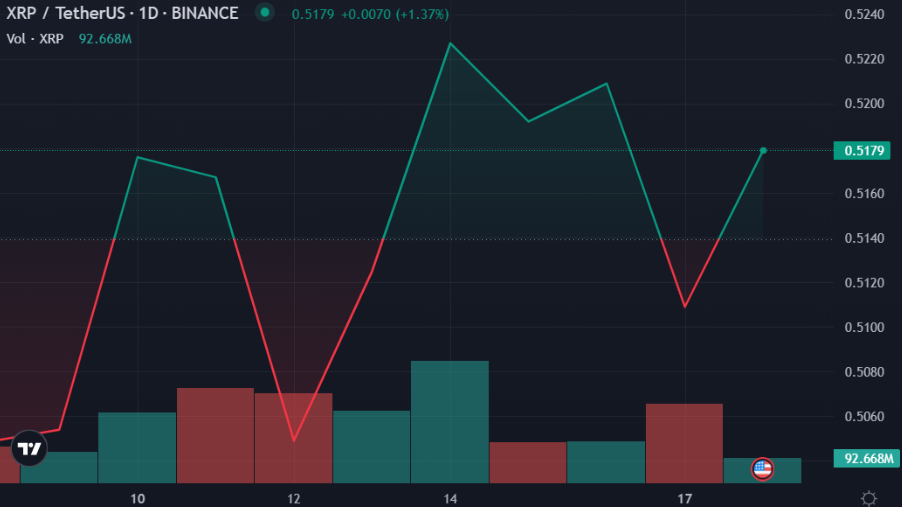Viewport: 902px width, 507px height.
Task: Click the 0.5179 last price in header
Action: click(312, 14)
